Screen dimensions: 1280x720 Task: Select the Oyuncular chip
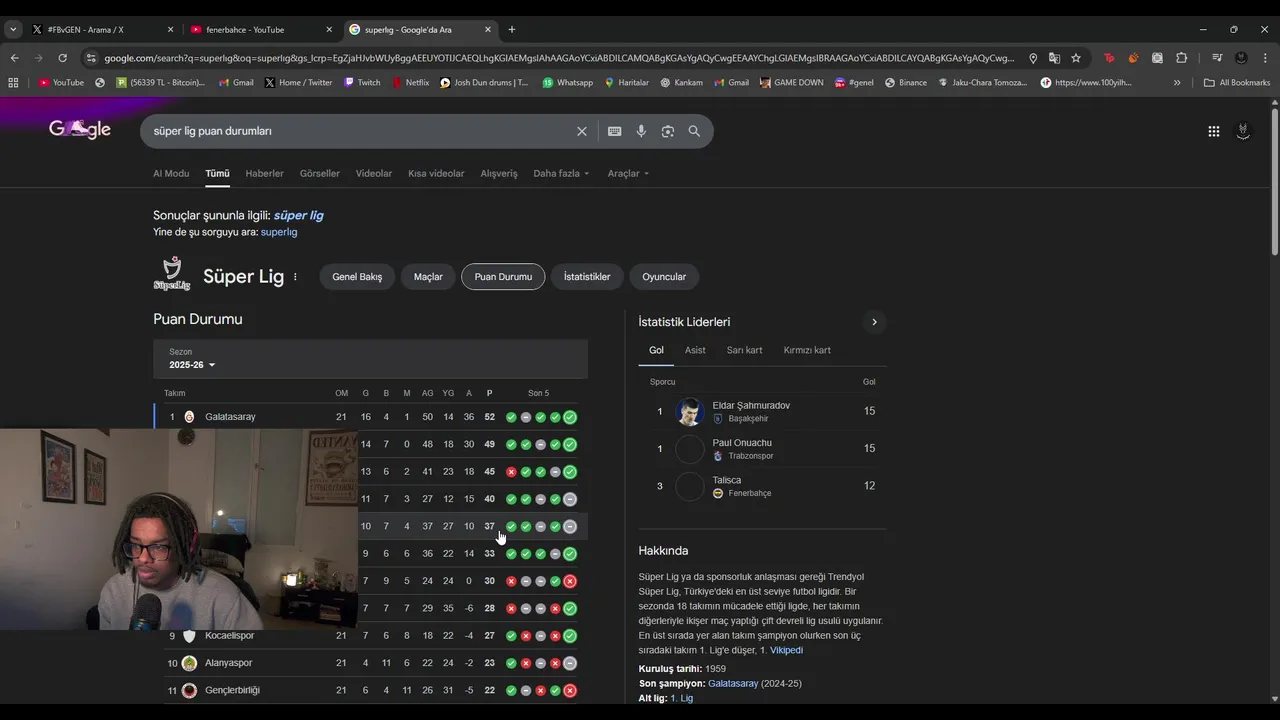(664, 277)
